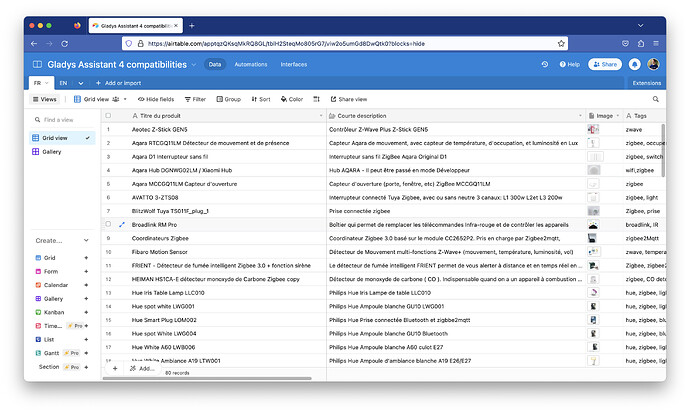Open Group options
This screenshot has height=412, width=690.
pyautogui.click(x=228, y=99)
